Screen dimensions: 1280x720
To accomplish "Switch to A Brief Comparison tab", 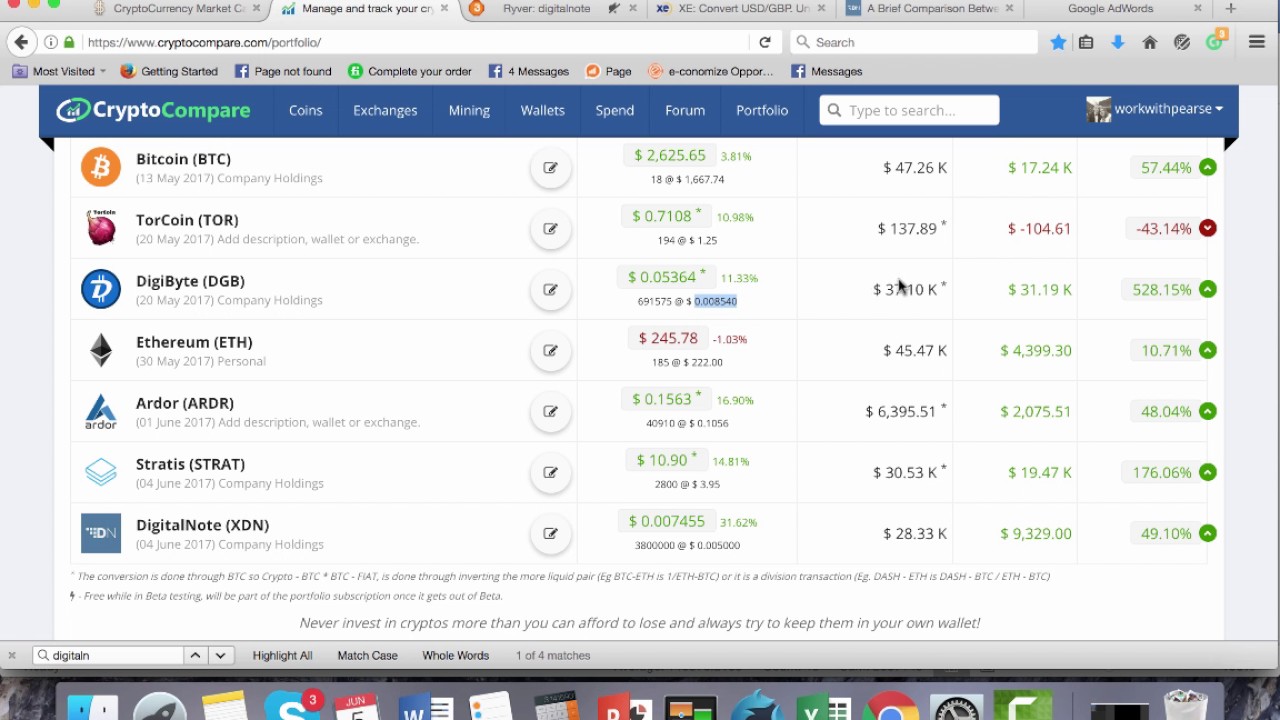I will (930, 9).
